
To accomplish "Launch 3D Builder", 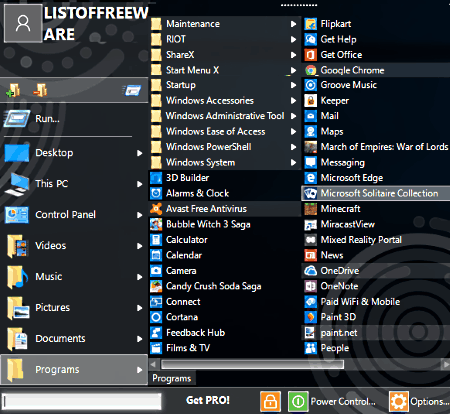I will click(225, 178).
